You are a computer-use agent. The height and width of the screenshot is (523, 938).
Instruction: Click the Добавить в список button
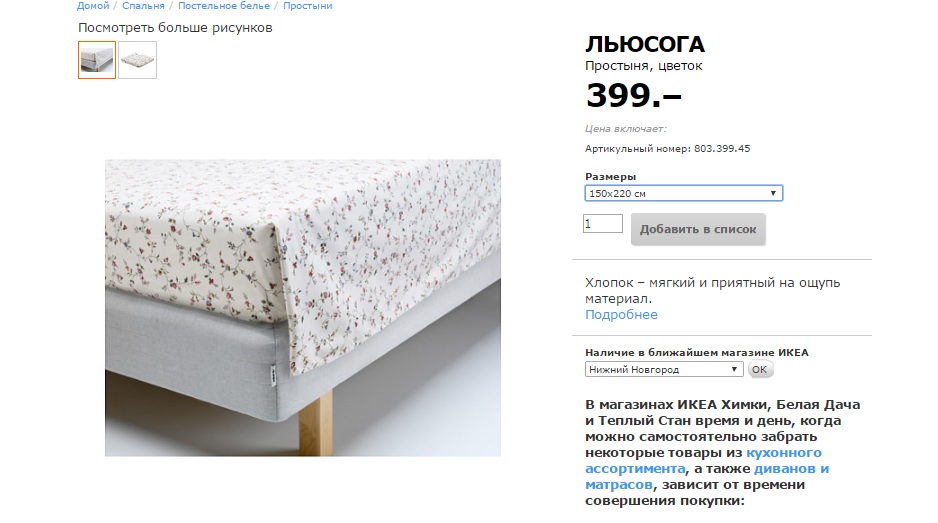pos(698,229)
